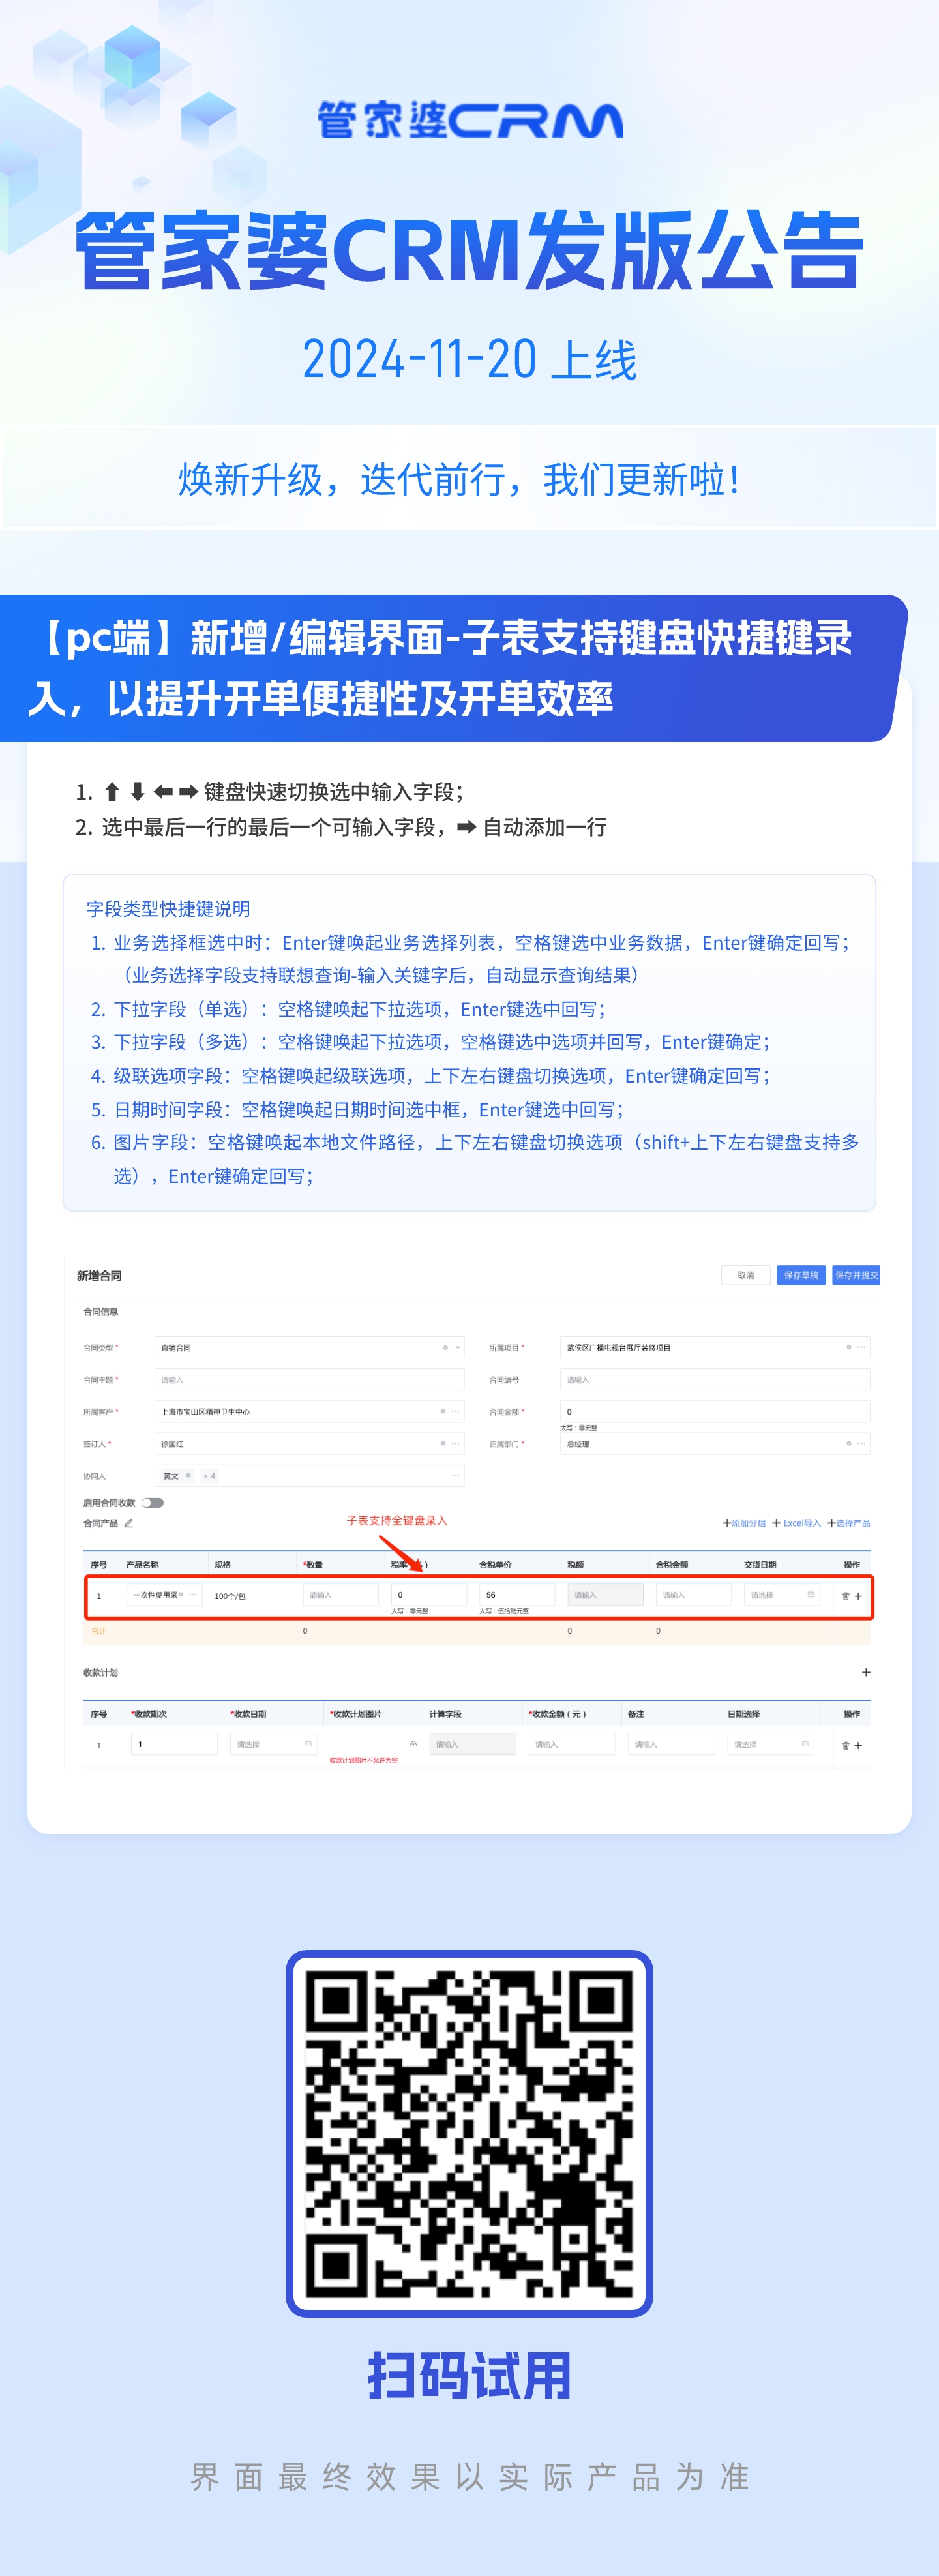Viewport: 939px width, 2576px height.
Task: Clear the 合同类型 selection circle icon
Action: click(445, 1348)
